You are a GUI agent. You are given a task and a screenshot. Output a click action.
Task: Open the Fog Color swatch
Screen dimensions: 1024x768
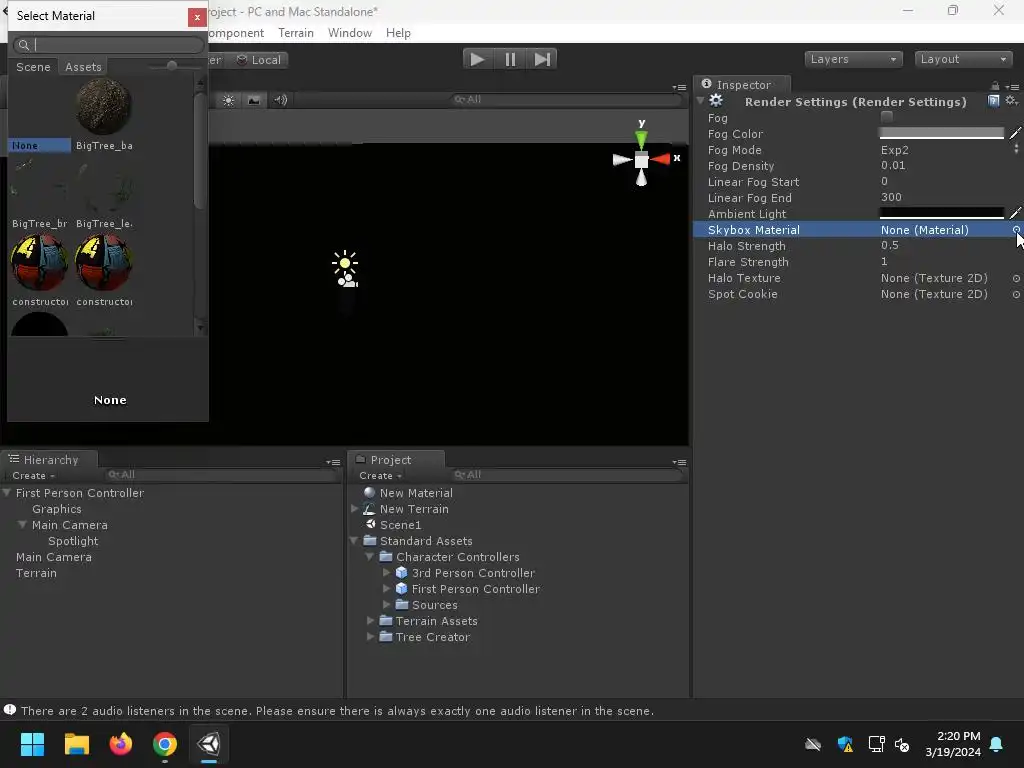pos(941,133)
